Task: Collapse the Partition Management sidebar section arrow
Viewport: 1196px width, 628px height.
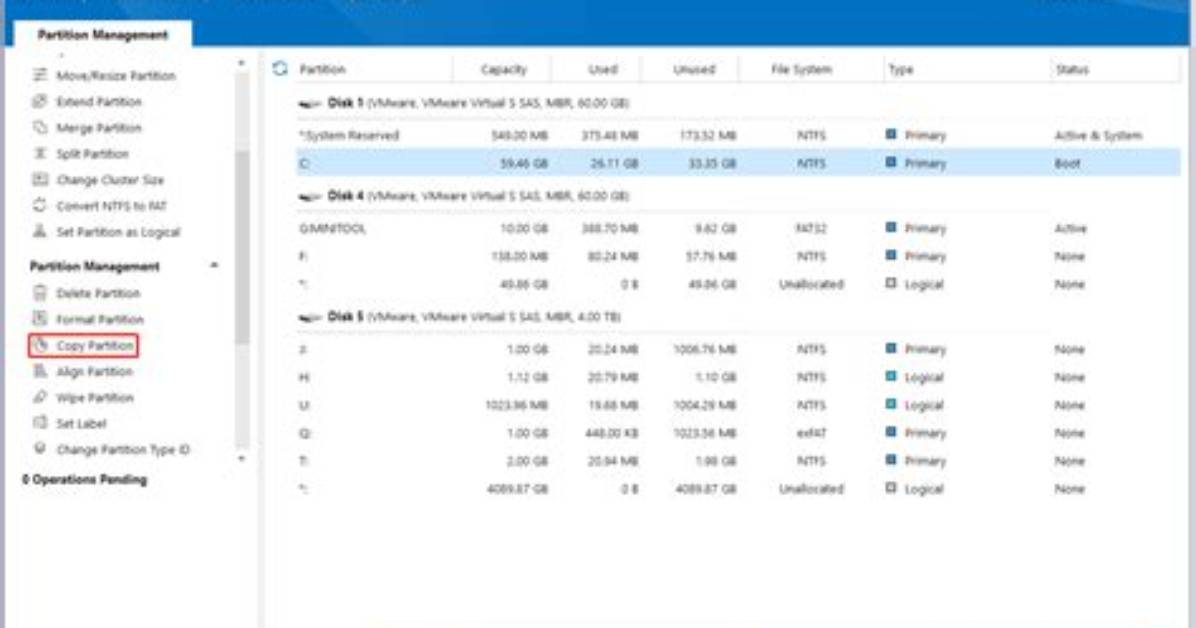Action: point(214,266)
